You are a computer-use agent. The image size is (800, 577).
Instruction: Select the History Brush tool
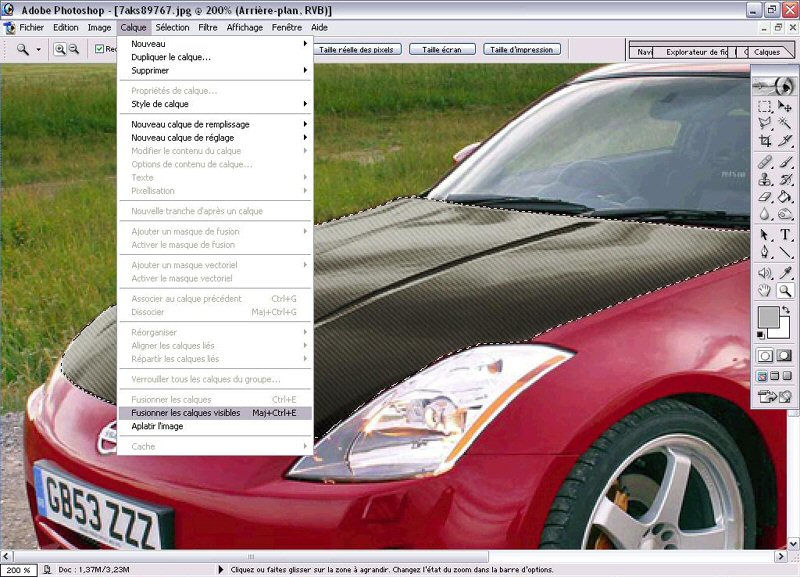[x=785, y=179]
